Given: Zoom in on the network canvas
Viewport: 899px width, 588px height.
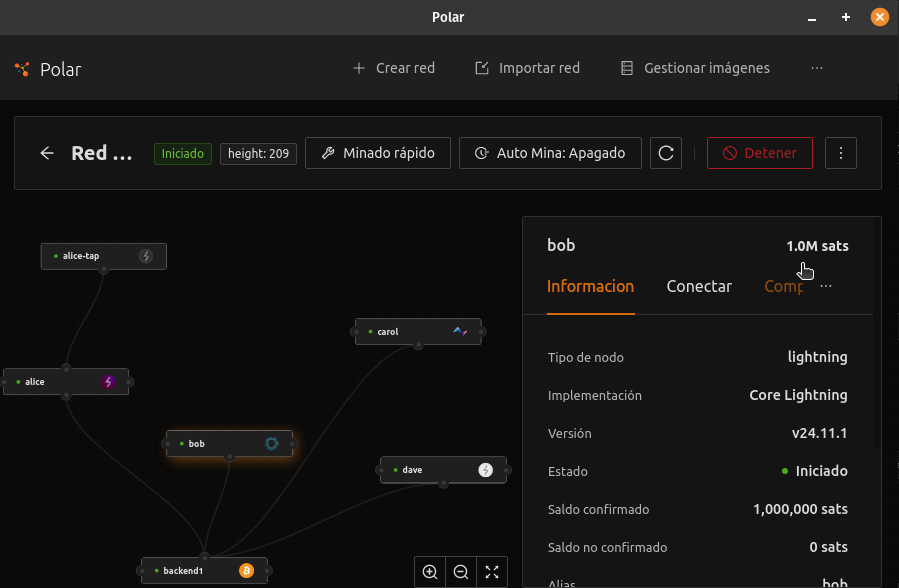Looking at the screenshot, I should click(x=430, y=572).
